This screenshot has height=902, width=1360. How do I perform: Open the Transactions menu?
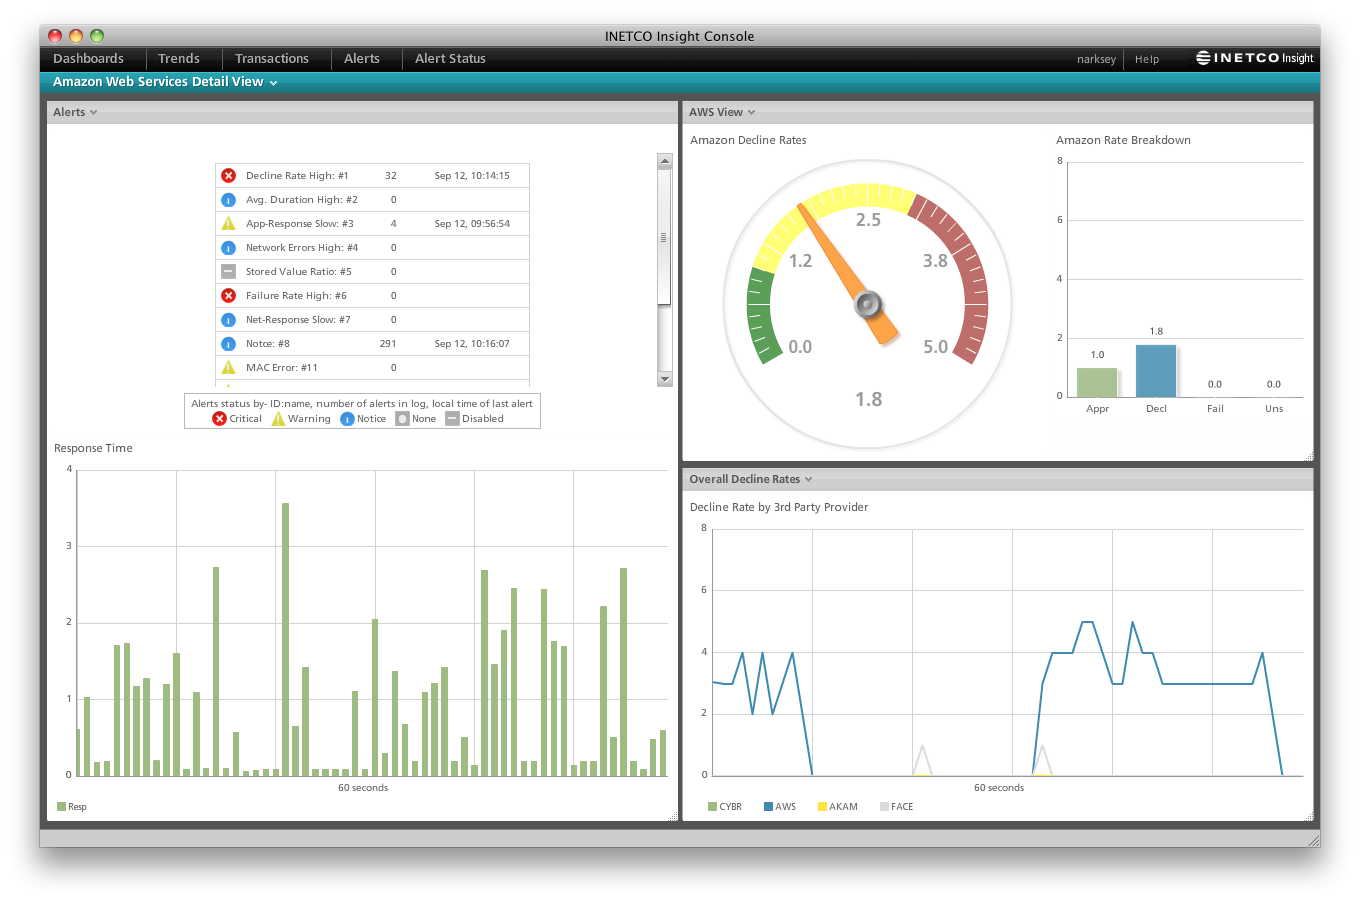(x=272, y=59)
